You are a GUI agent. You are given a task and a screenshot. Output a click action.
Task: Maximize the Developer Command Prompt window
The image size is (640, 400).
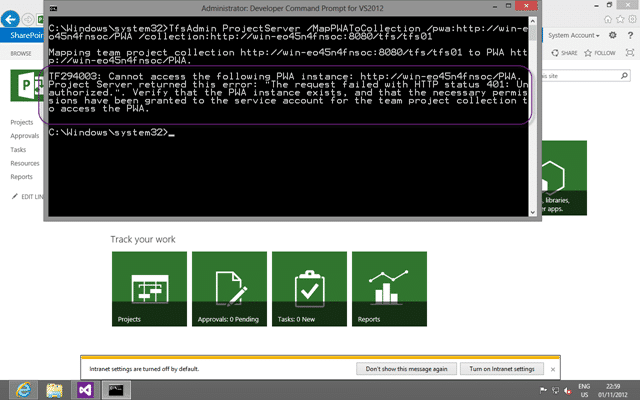[508, 6]
